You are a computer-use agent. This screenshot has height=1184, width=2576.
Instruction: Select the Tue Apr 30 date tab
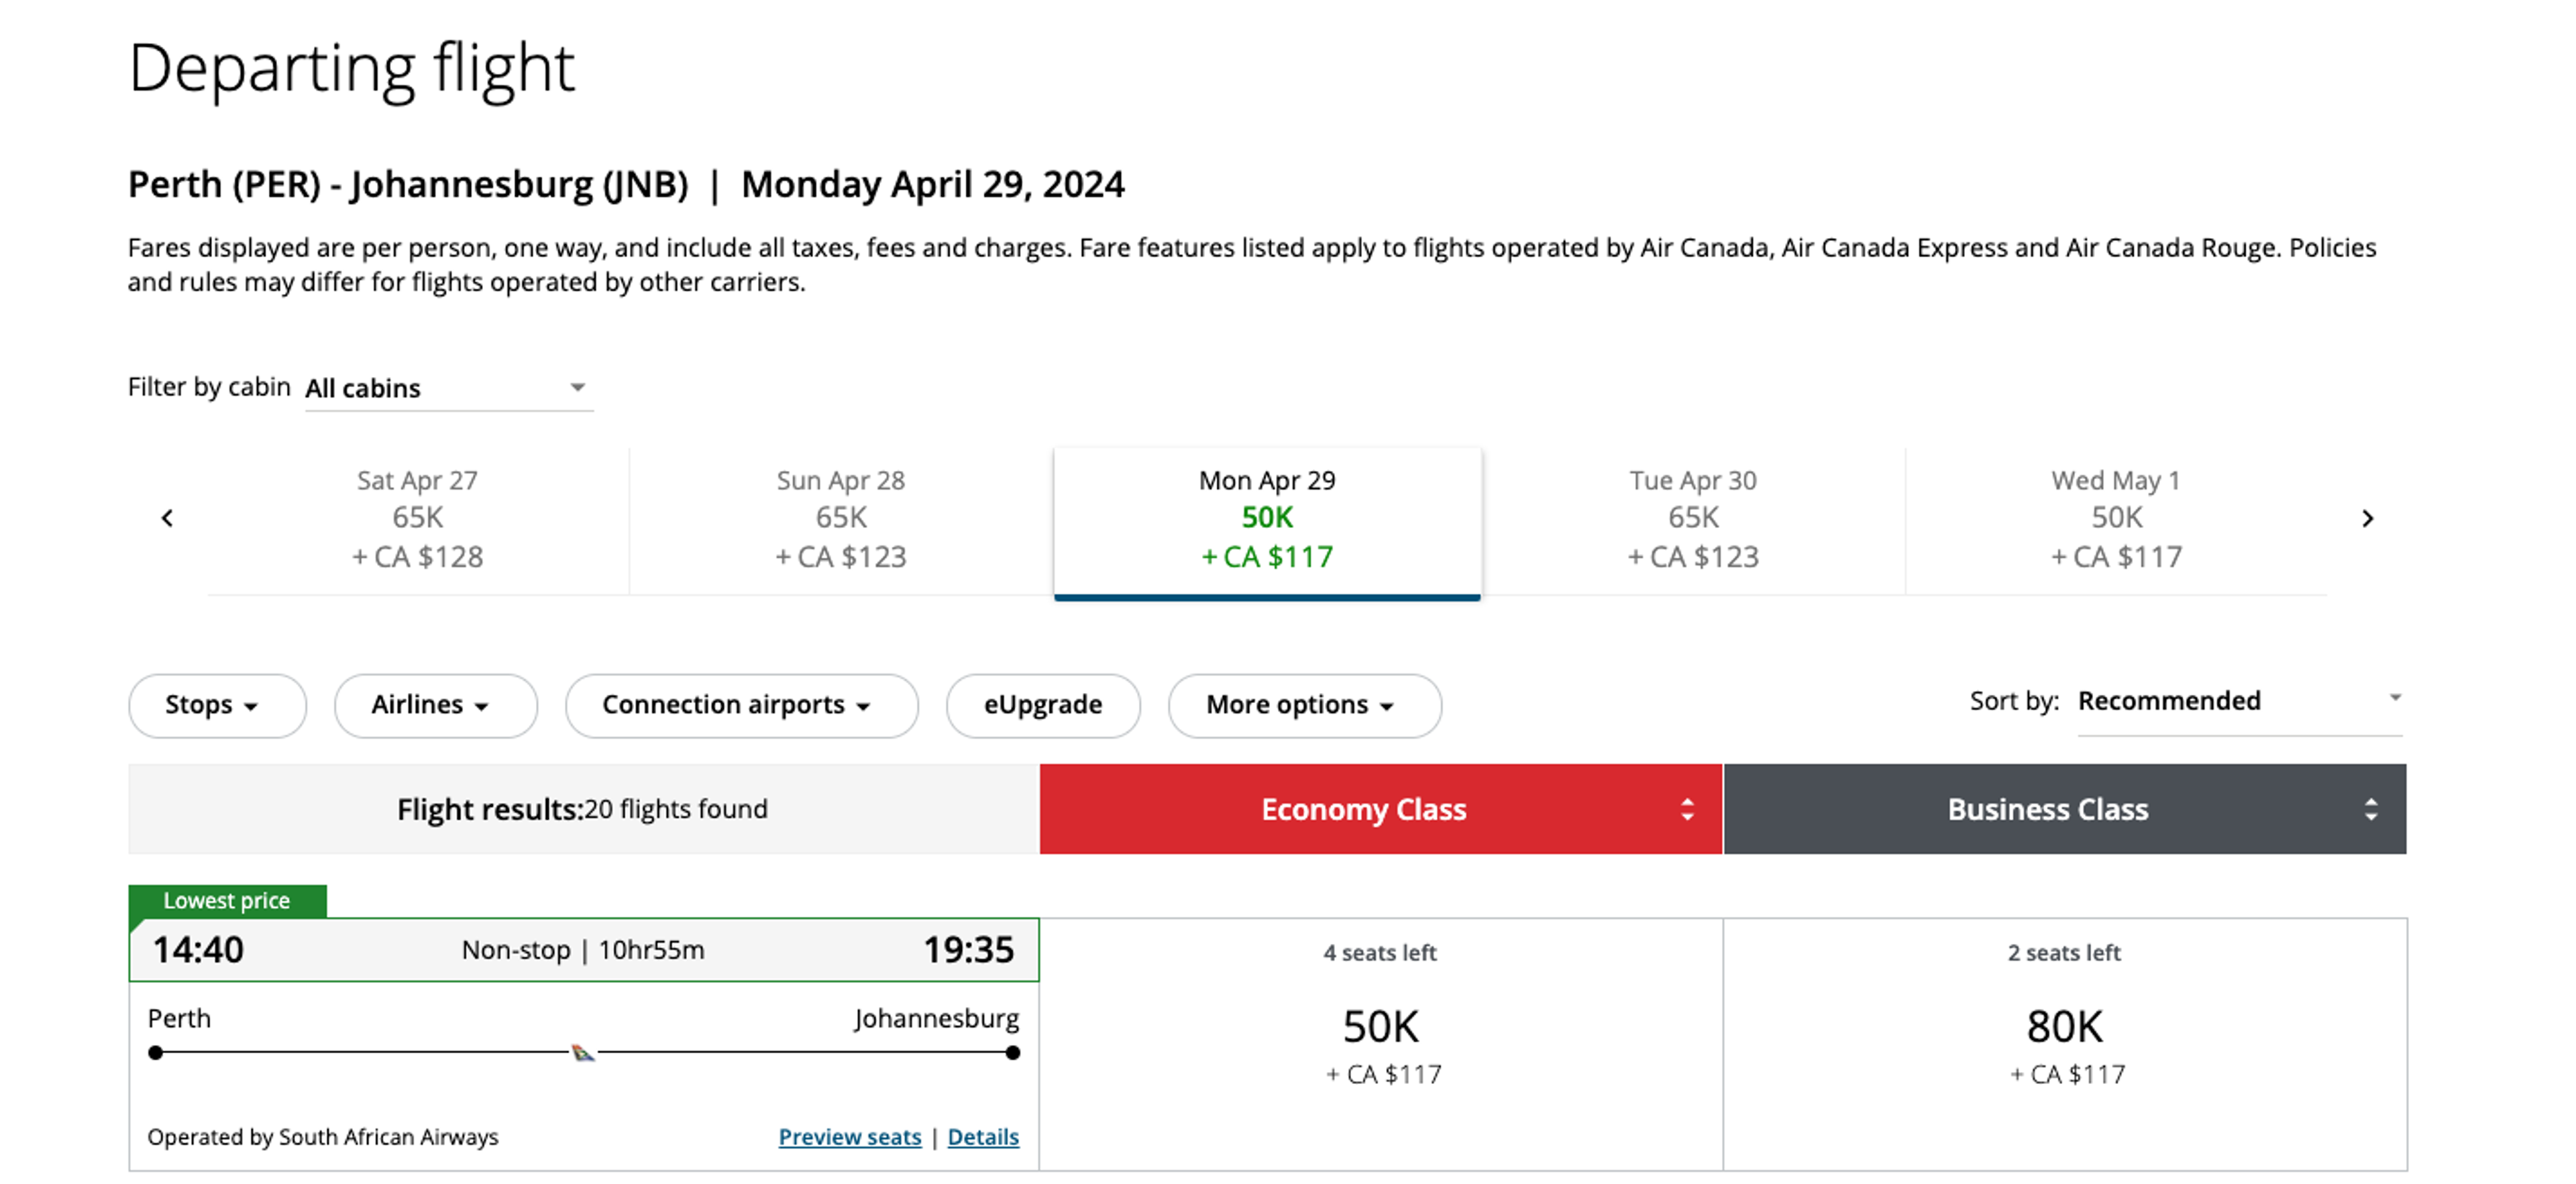[x=1692, y=519]
